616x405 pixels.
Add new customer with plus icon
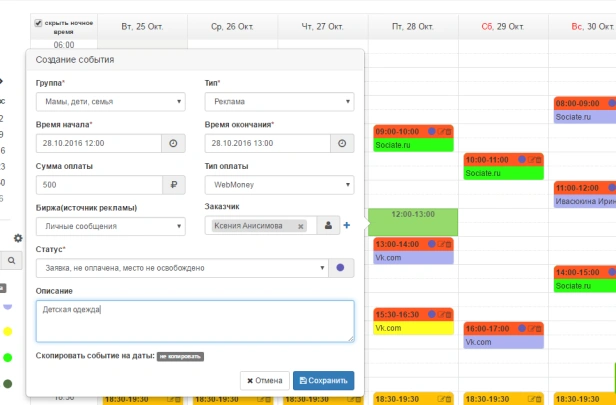tap(346, 225)
